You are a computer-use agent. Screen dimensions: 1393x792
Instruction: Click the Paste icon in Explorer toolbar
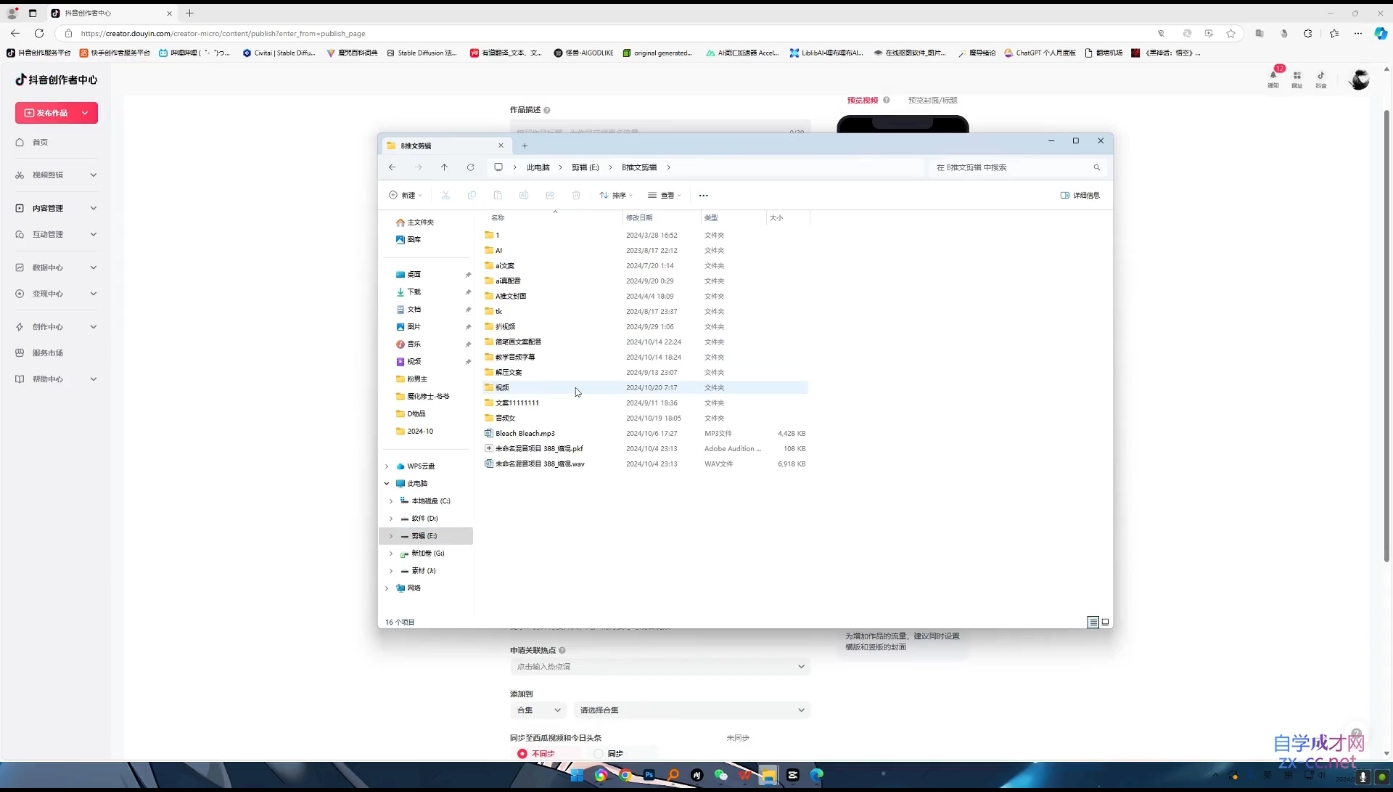tap(498, 195)
